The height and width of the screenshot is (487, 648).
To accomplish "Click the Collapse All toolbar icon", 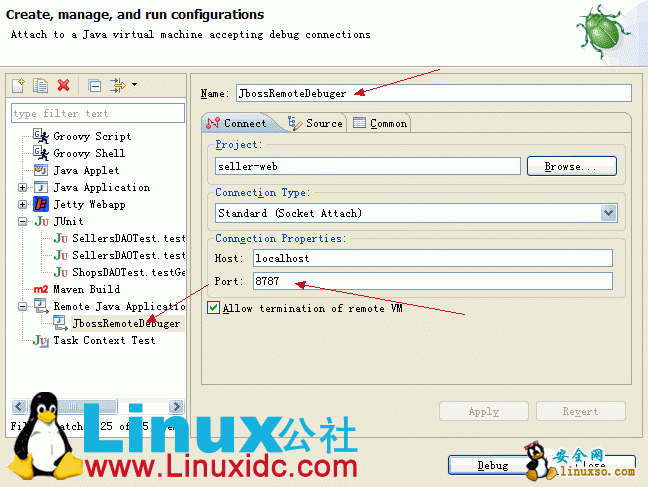I will coord(94,85).
